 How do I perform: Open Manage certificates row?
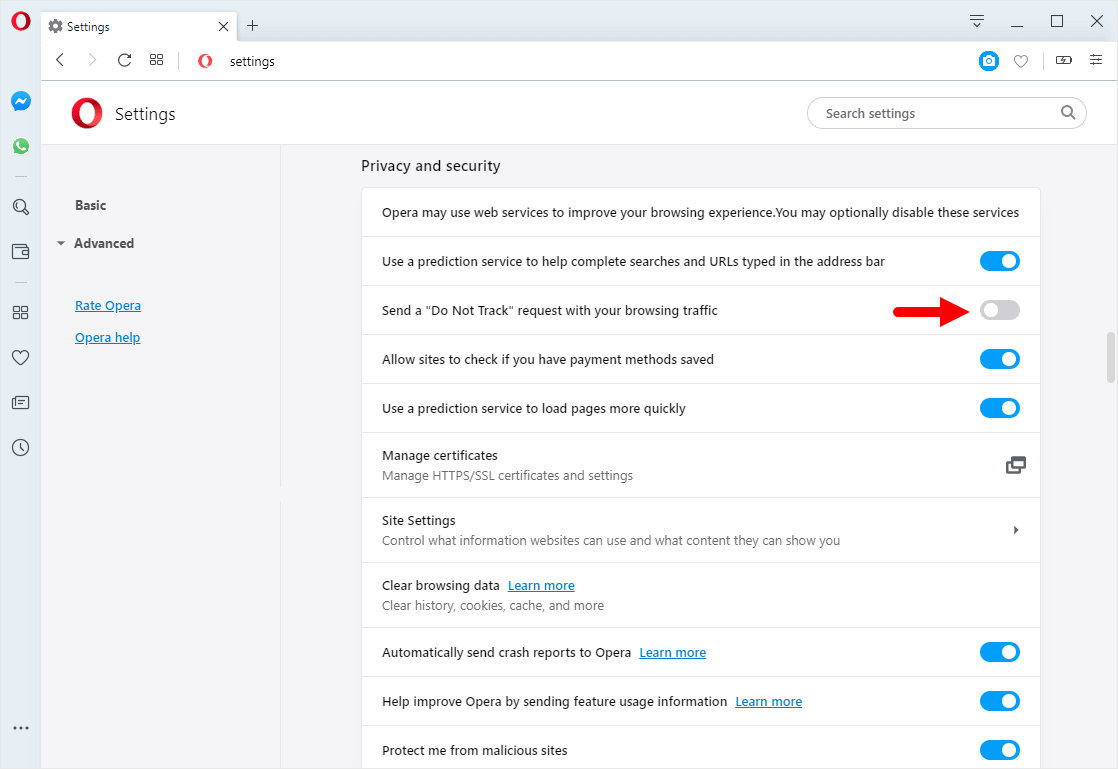pos(701,465)
